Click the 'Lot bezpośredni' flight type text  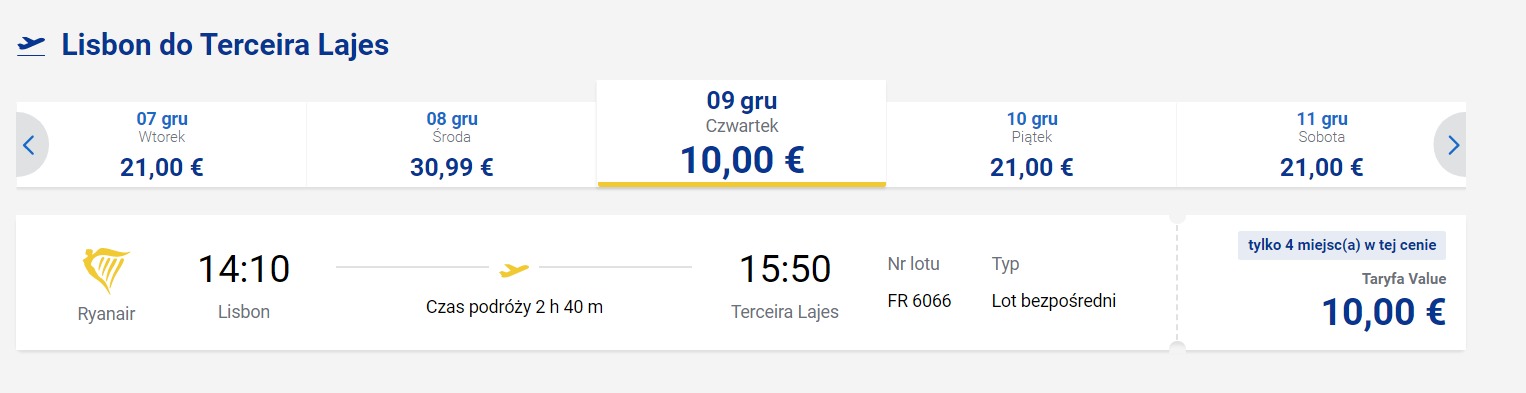pos(1054,300)
